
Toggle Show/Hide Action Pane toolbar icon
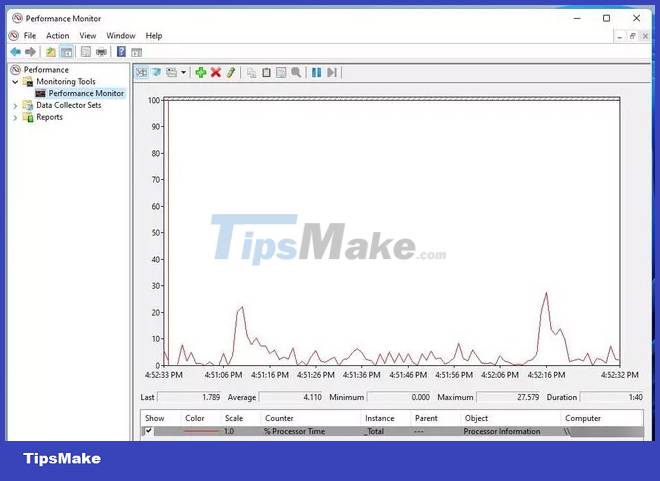click(136, 53)
